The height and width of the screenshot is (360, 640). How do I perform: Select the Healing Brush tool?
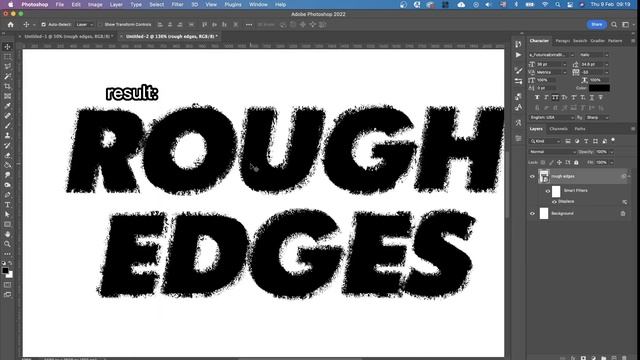tap(7, 116)
